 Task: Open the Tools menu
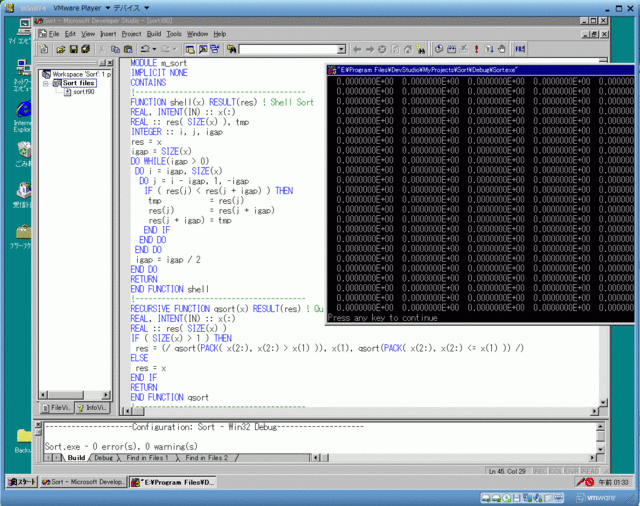point(174,34)
